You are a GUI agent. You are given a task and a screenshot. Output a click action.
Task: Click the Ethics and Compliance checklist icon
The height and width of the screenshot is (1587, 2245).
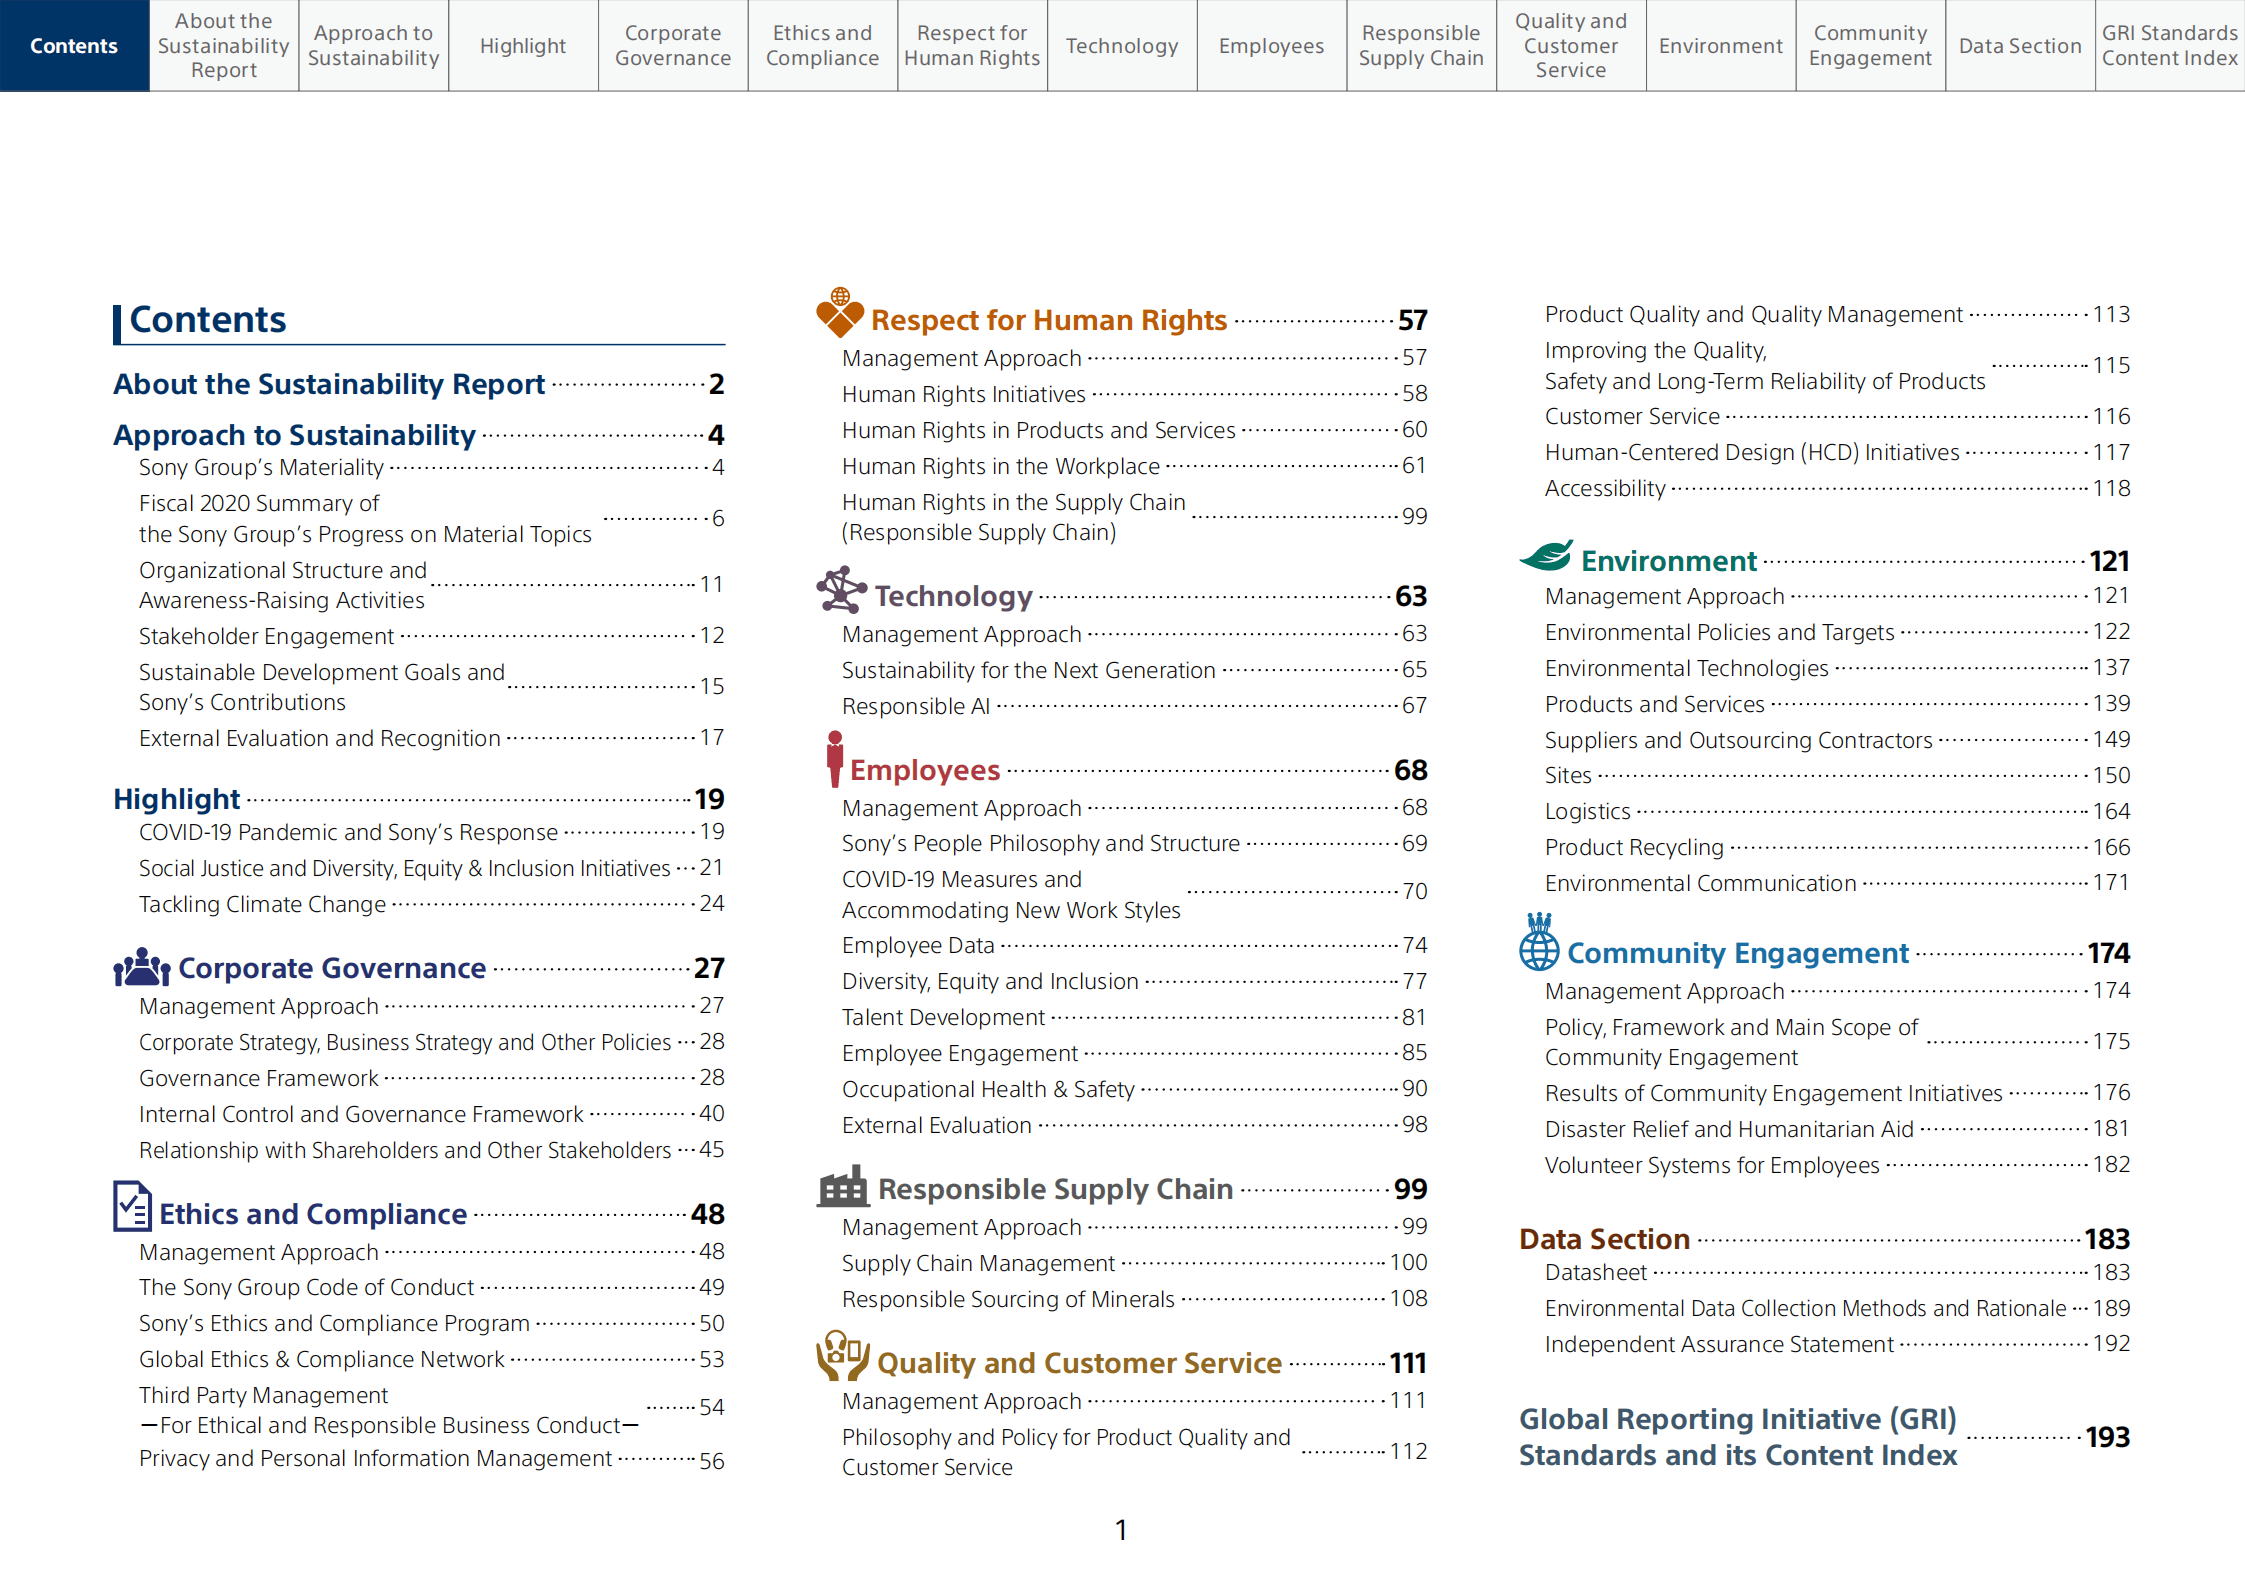pos(132,1206)
